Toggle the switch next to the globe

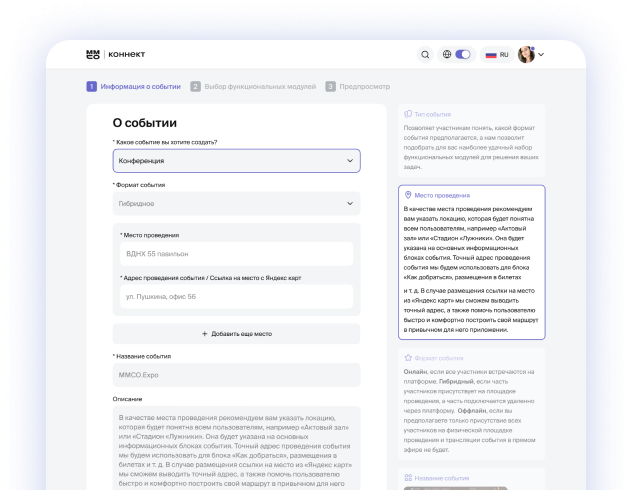tap(463, 54)
